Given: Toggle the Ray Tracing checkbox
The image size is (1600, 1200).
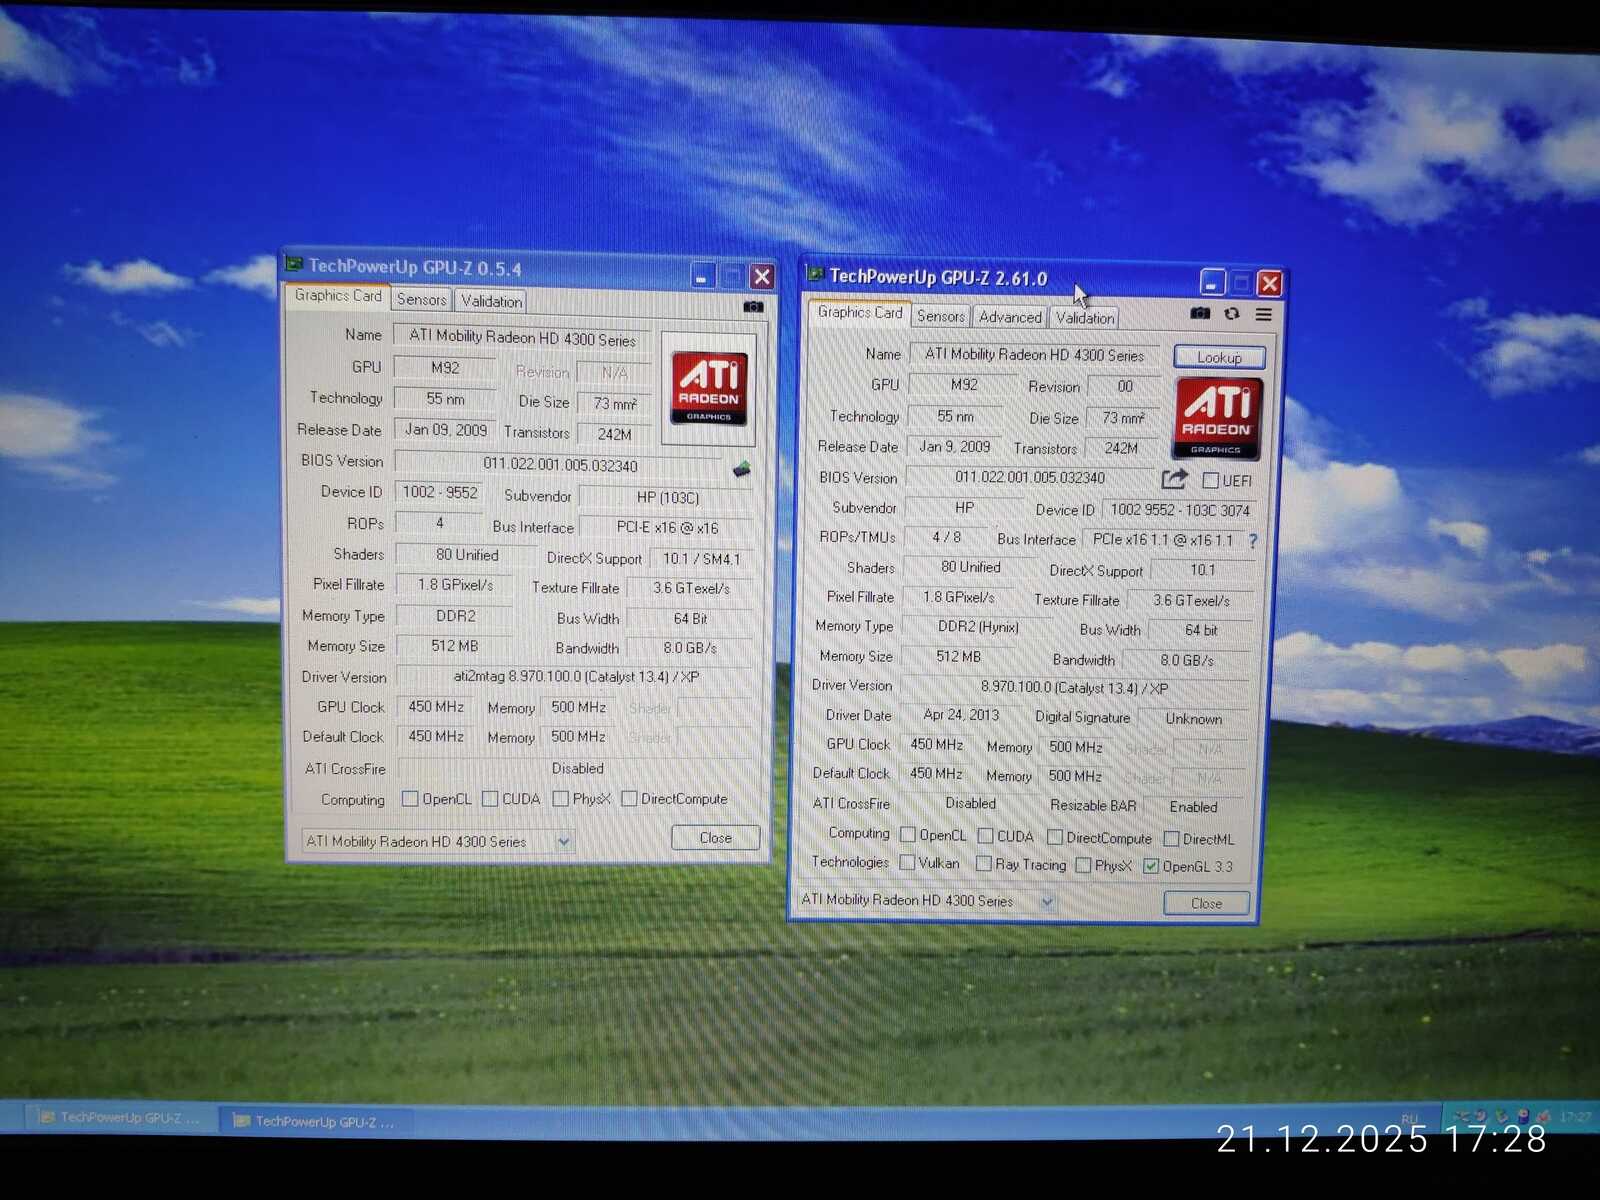Looking at the screenshot, I should click(x=984, y=863).
